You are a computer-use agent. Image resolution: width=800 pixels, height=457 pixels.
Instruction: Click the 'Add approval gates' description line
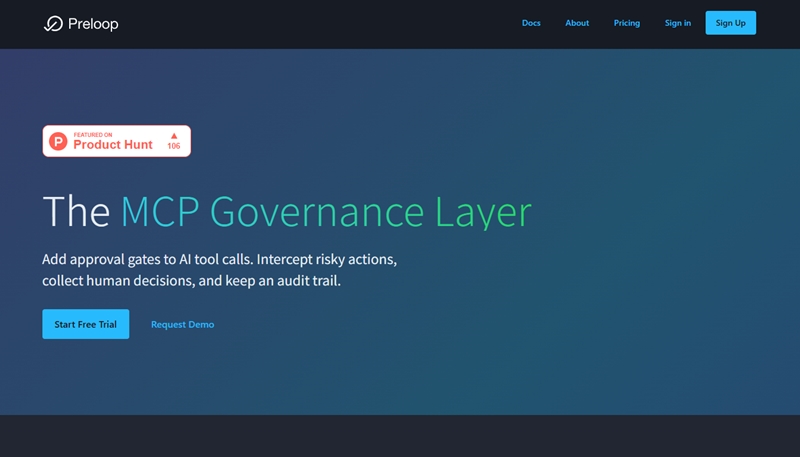219,259
